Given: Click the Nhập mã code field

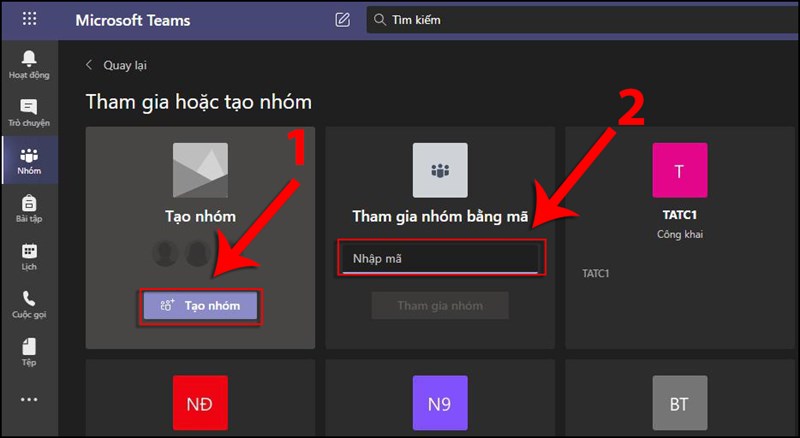Looking at the screenshot, I should (440, 259).
